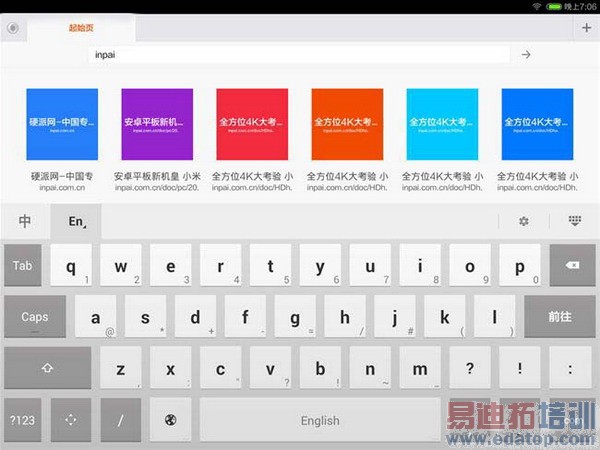Toggle the Caps key

(35, 316)
